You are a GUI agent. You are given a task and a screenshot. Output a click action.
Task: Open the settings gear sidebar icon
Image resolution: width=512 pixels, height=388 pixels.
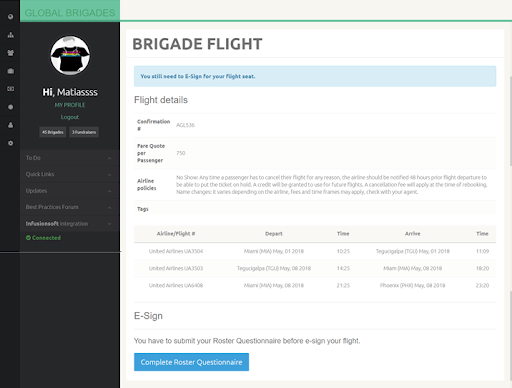coord(11,143)
